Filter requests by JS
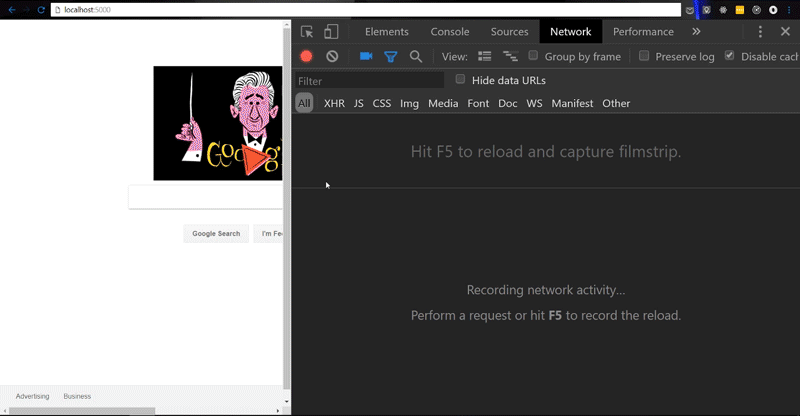Image resolution: width=800 pixels, height=416 pixels. point(359,103)
